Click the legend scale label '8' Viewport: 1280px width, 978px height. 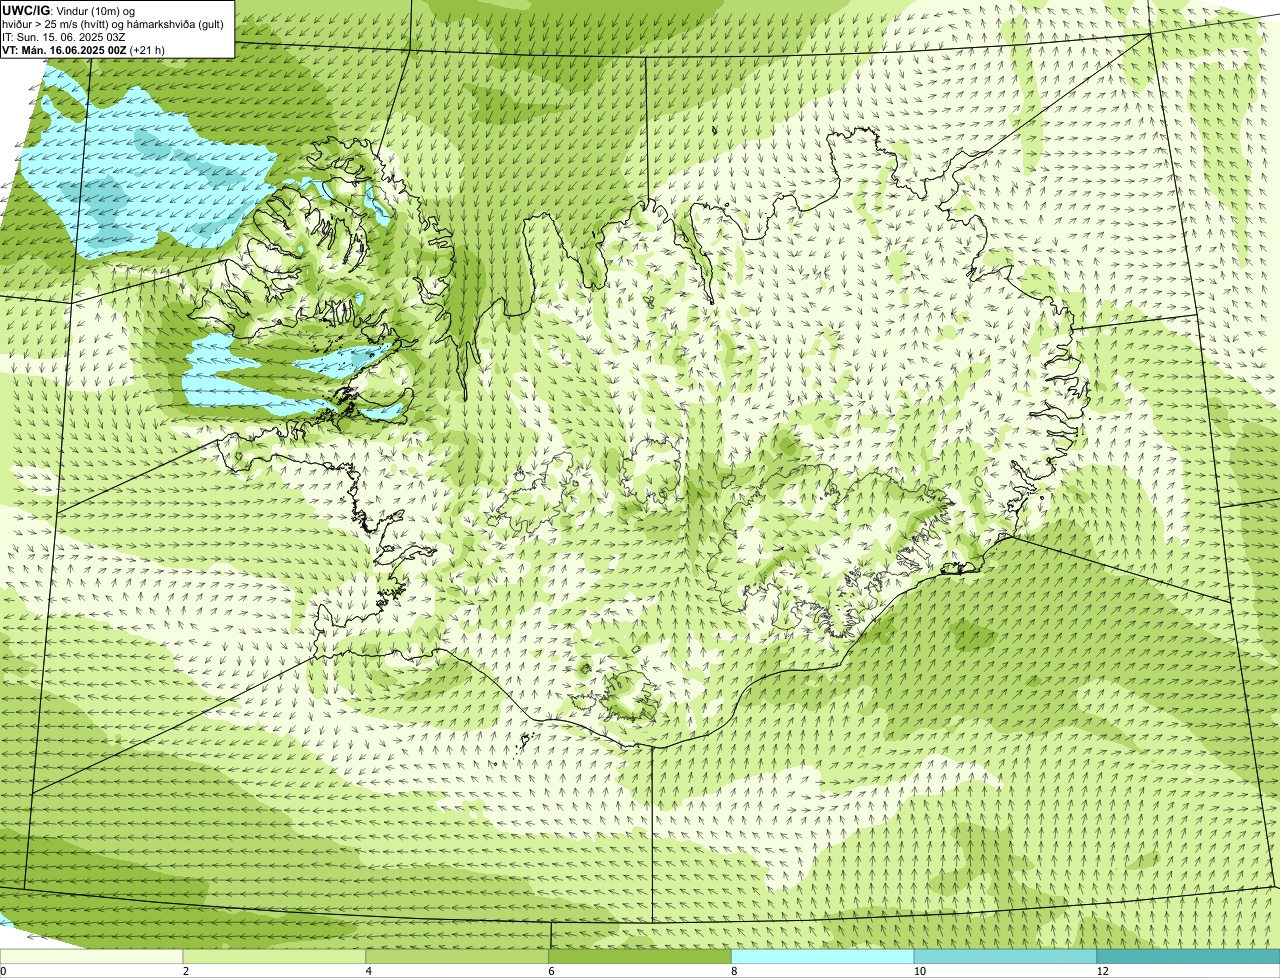[735, 971]
